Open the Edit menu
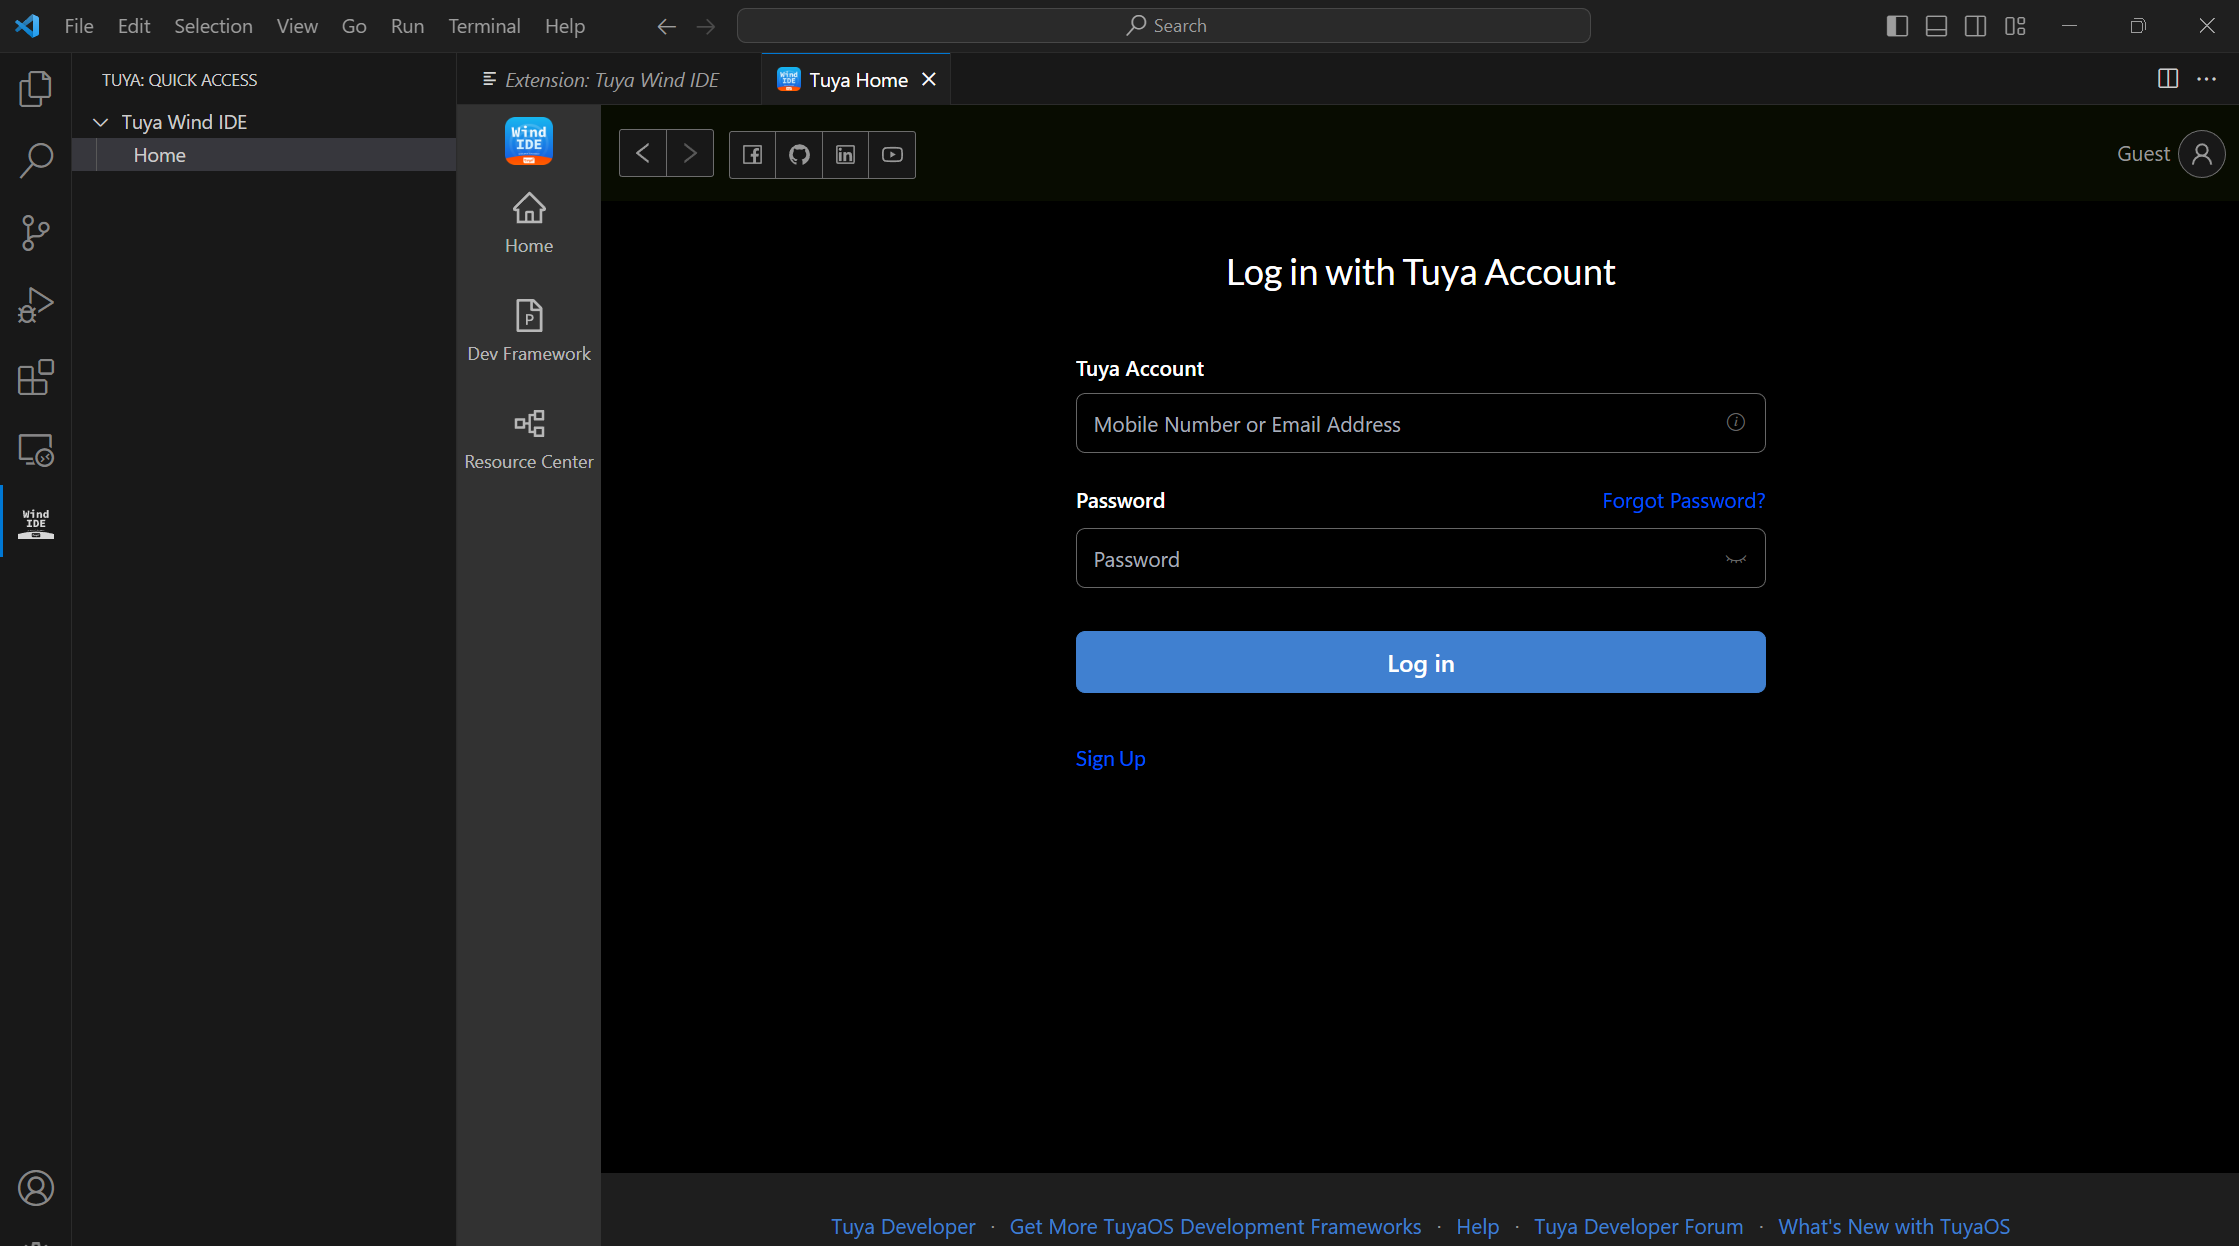 click(134, 26)
